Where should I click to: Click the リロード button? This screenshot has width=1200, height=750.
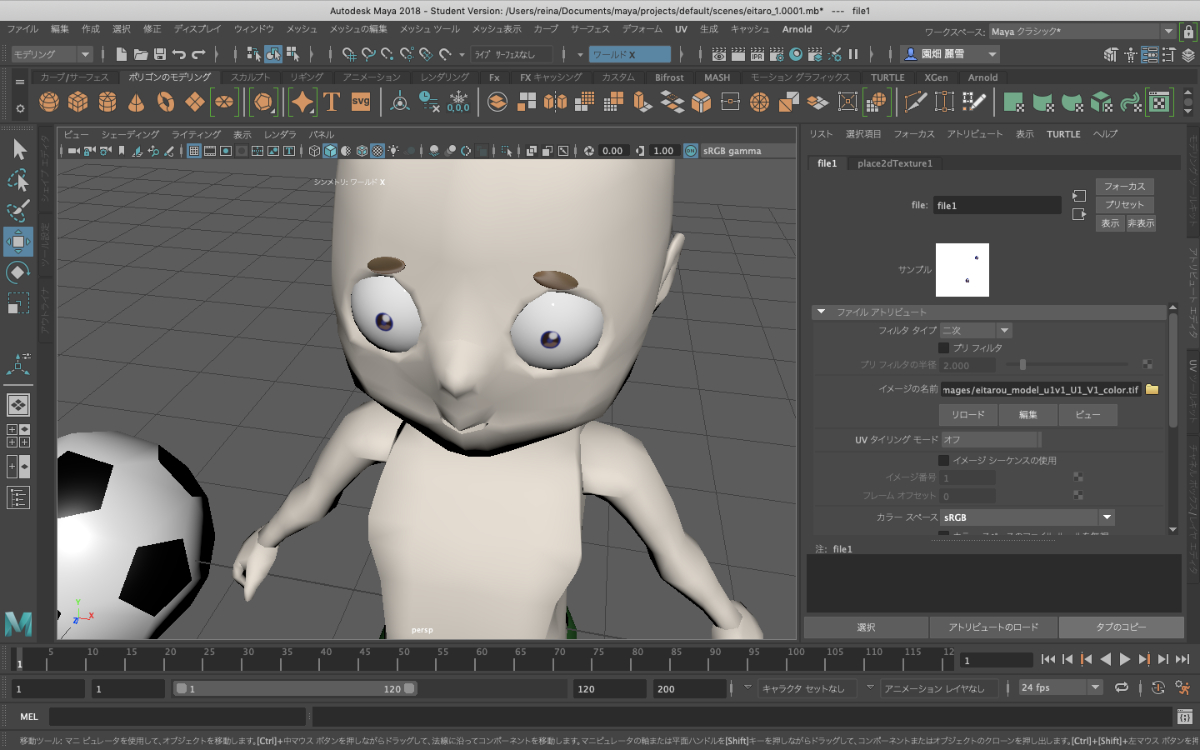tap(967, 415)
